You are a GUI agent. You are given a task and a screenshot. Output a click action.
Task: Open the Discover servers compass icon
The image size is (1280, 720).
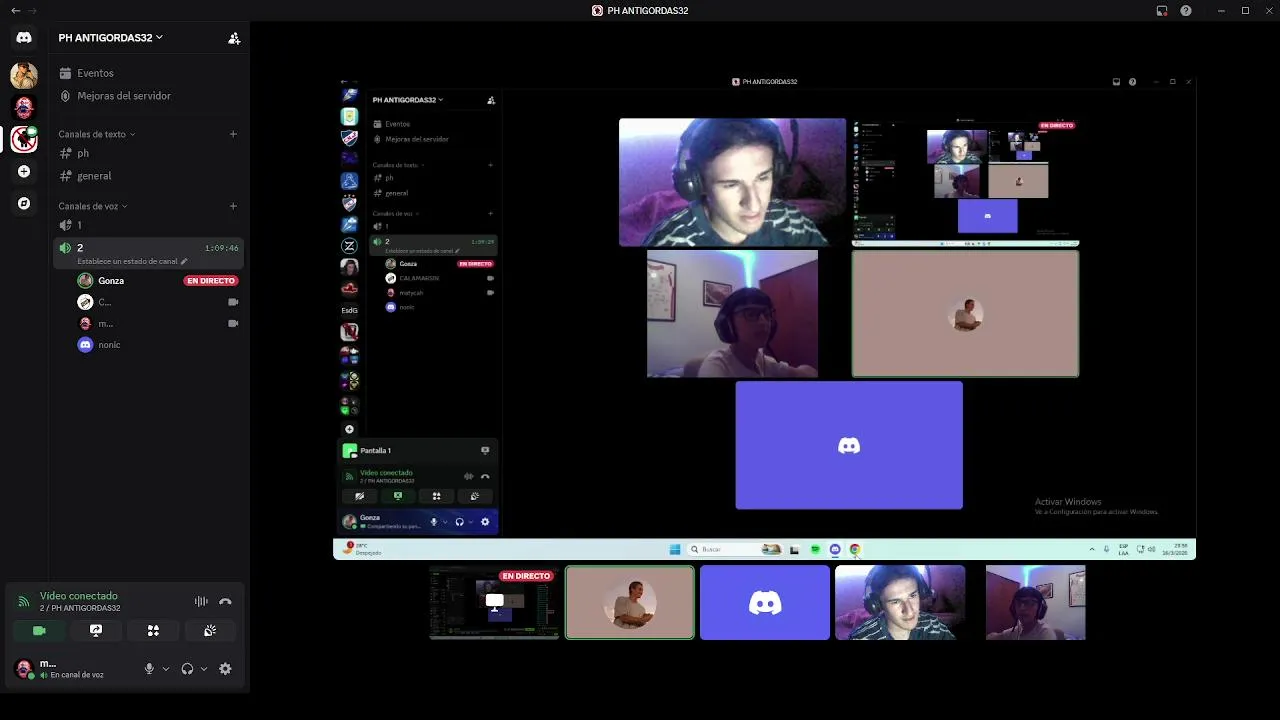(24, 203)
